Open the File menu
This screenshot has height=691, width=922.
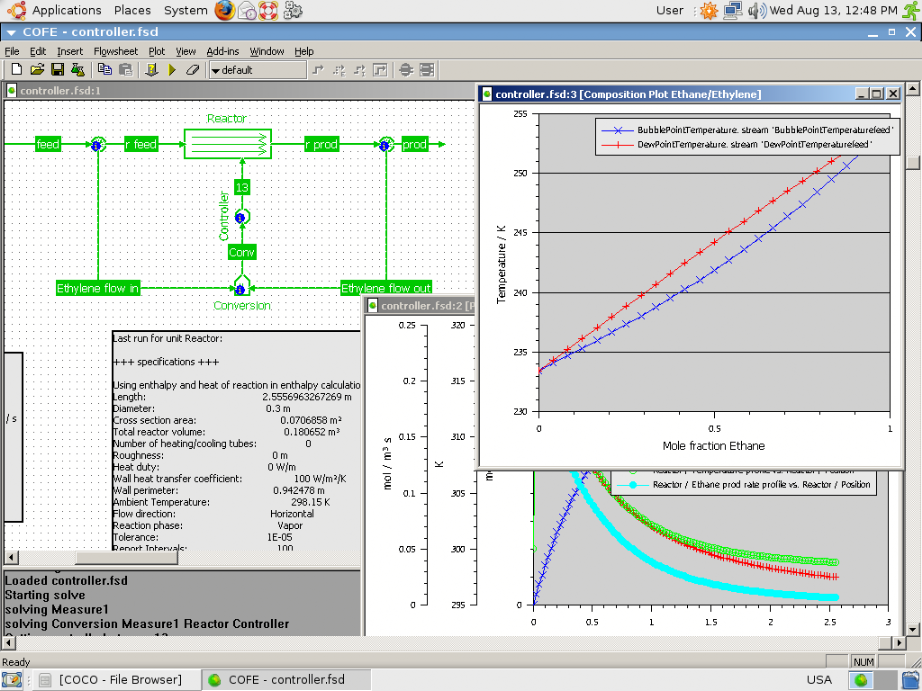click(x=12, y=51)
